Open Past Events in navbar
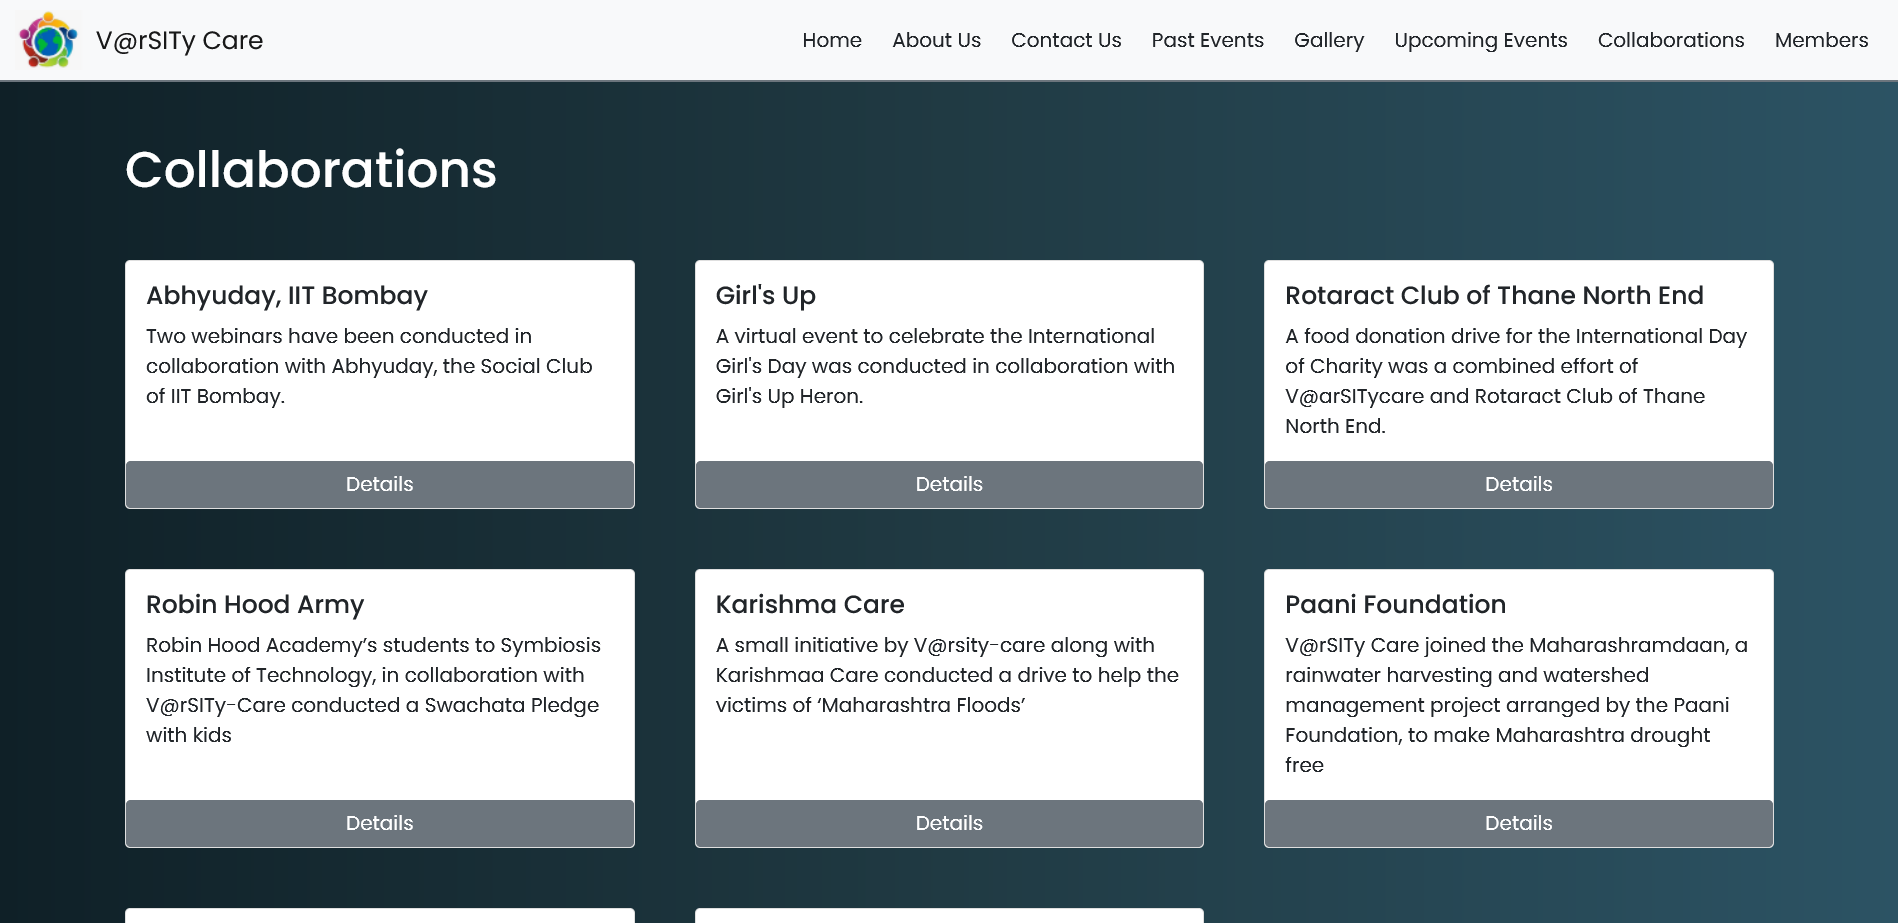This screenshot has width=1898, height=923. 1207,40
